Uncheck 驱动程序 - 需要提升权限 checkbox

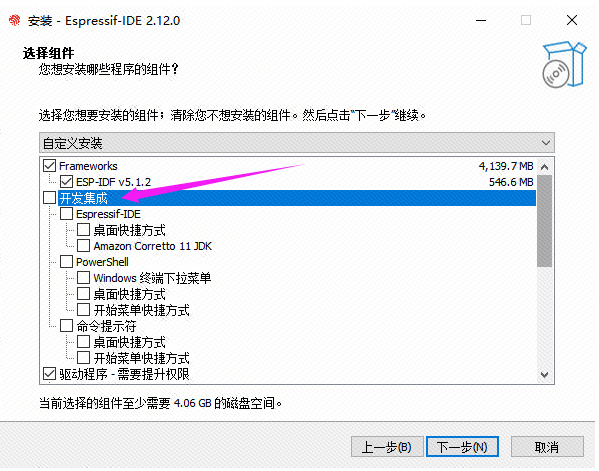50,374
